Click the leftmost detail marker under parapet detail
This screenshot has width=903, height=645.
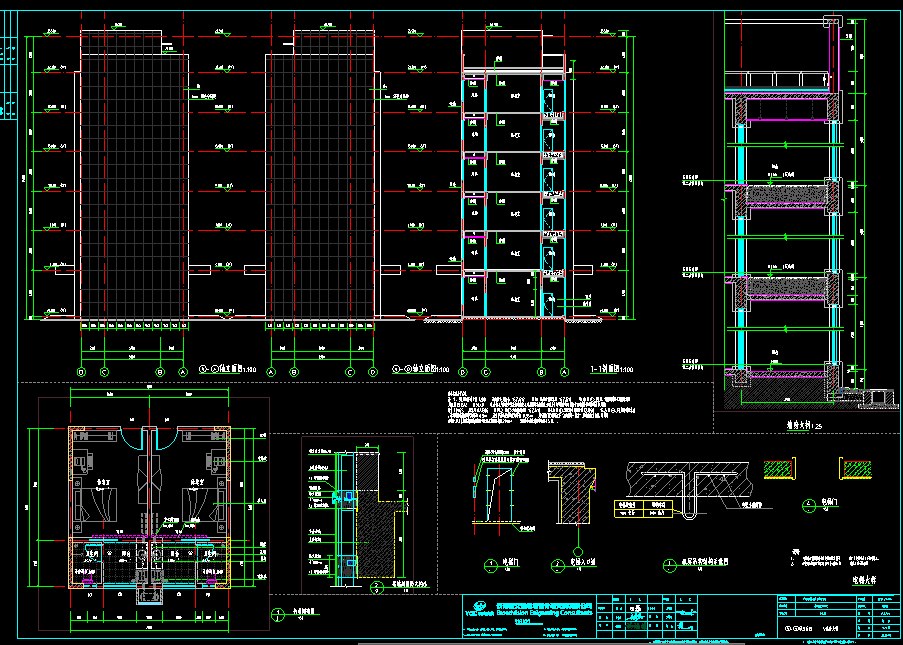click(490, 565)
